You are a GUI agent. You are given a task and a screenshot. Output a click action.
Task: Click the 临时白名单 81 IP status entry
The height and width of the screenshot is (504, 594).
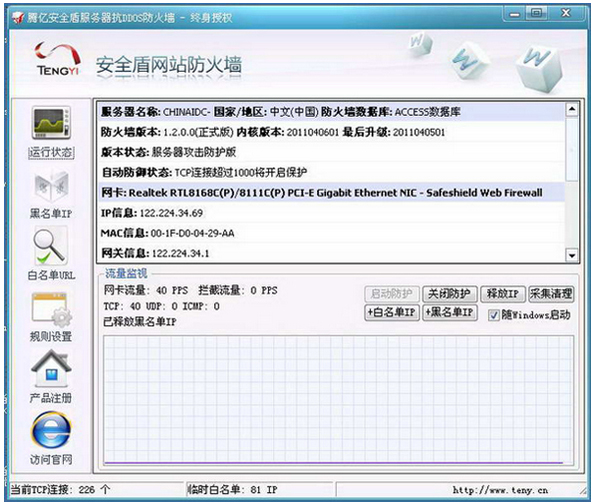pyautogui.click(x=233, y=490)
